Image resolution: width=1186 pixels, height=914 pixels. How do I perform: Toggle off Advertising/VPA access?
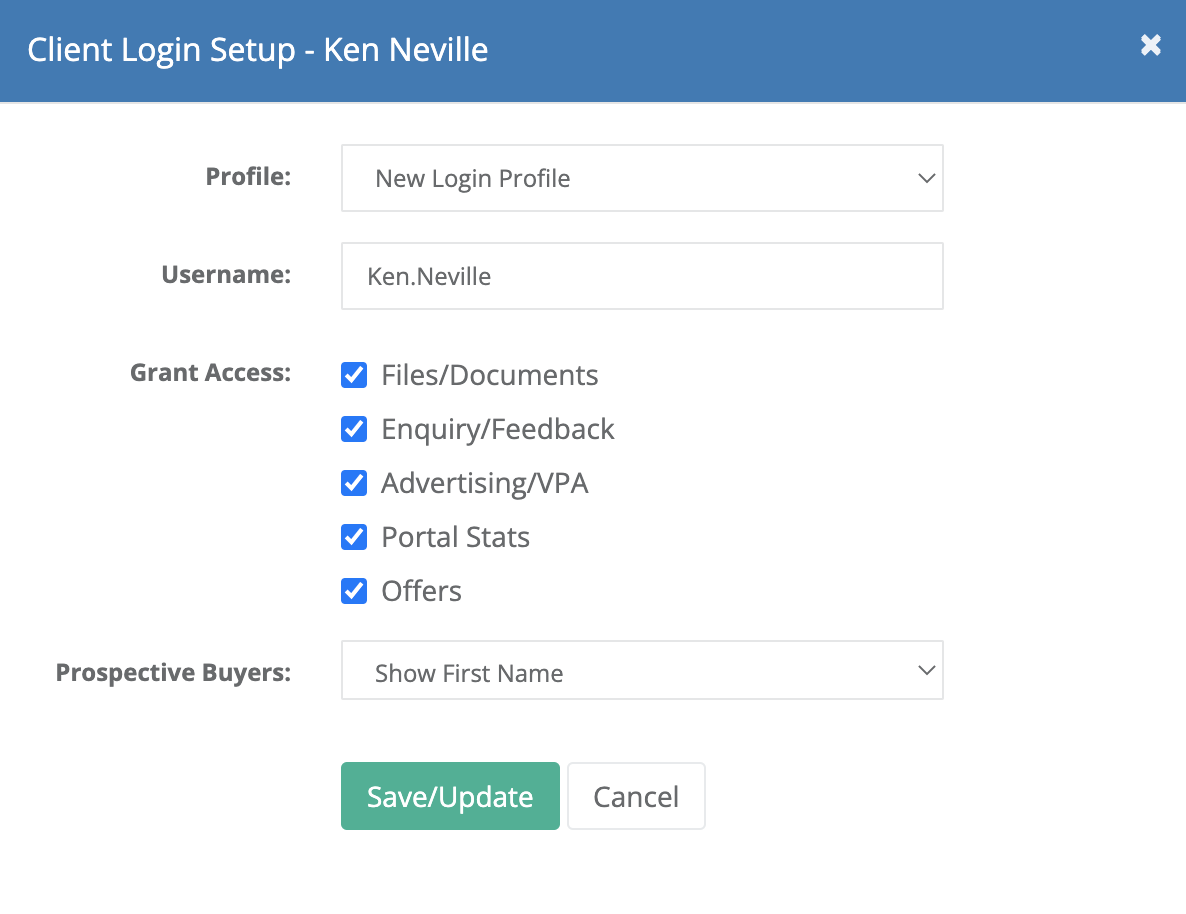click(354, 483)
